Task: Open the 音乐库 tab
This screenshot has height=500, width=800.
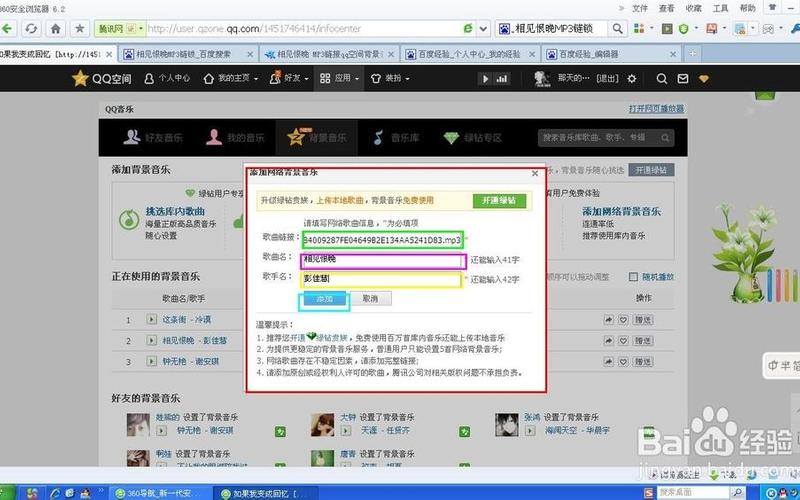Action: tap(396, 138)
